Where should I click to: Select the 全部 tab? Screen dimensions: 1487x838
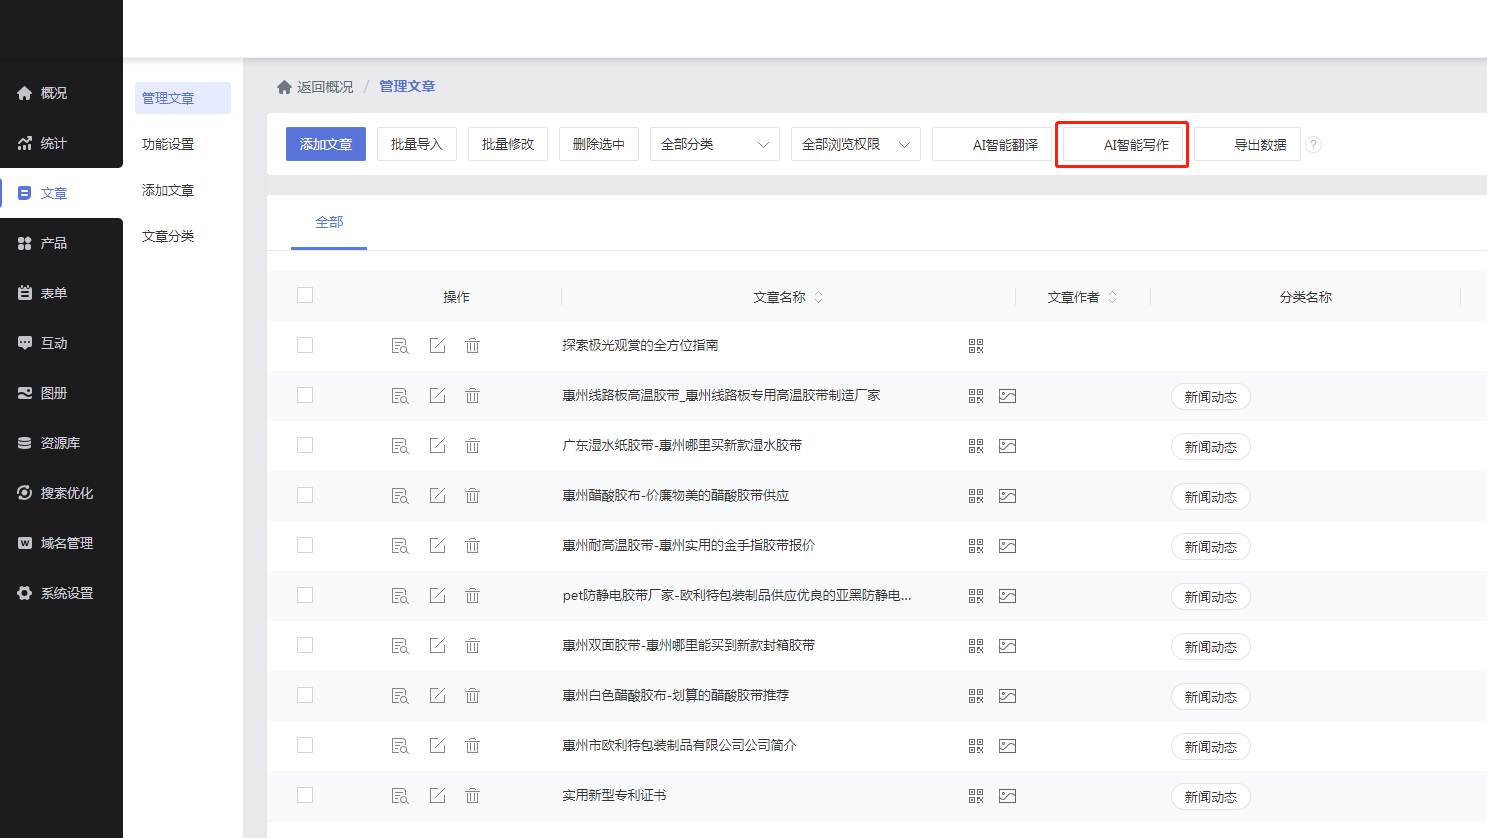coord(329,222)
